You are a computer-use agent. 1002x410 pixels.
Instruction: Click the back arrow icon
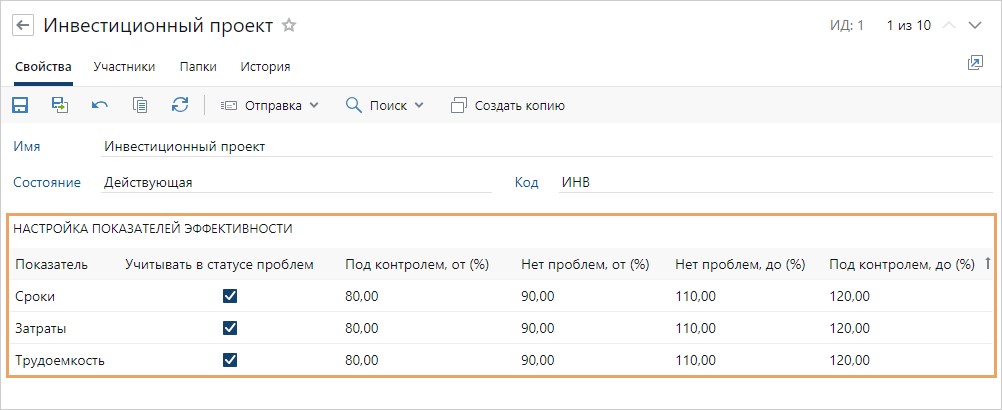(22, 26)
